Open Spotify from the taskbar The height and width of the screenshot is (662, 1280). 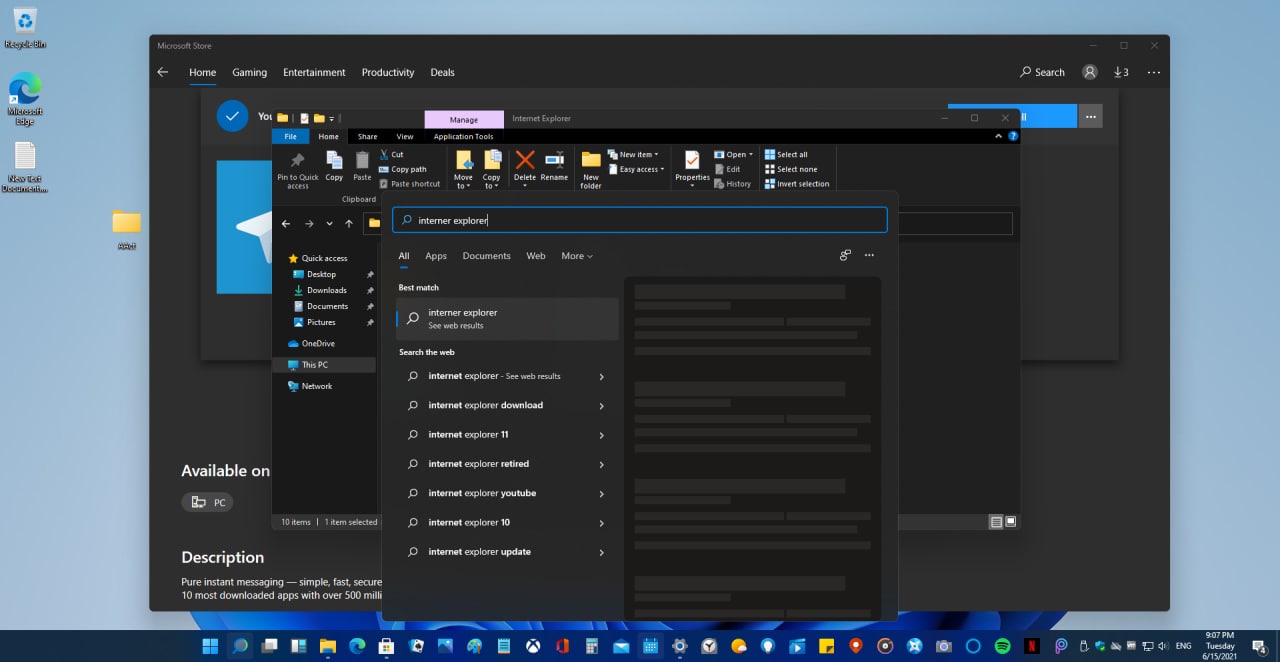pyautogui.click(x=1002, y=646)
